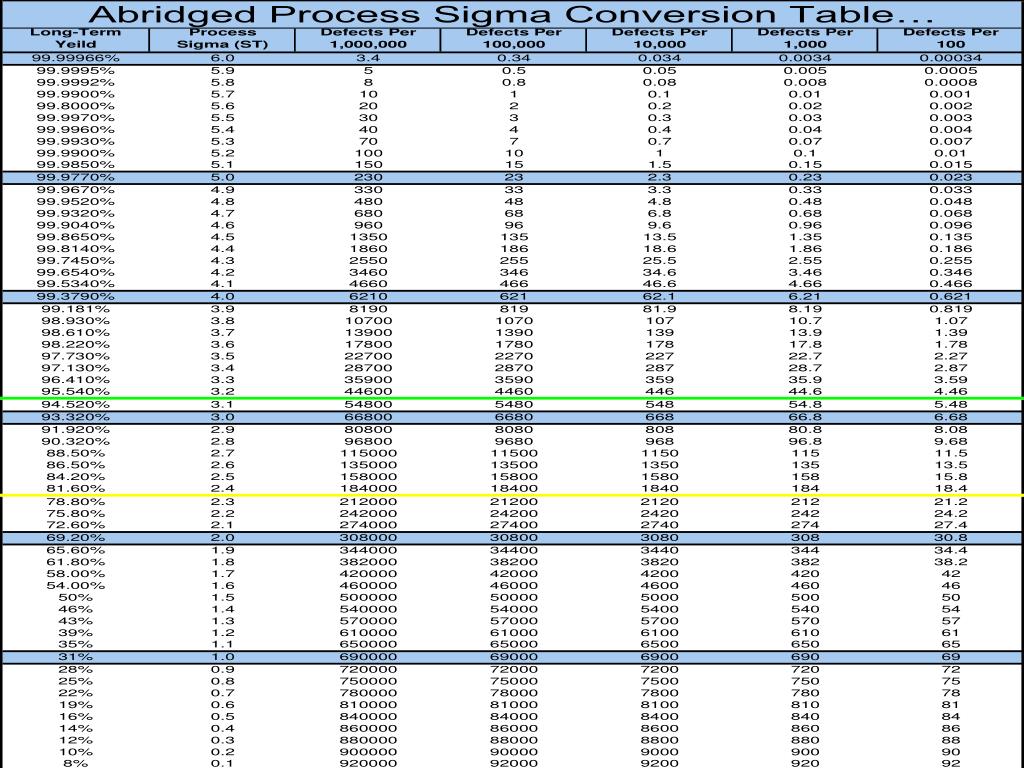Click the 'Defects Per 1,000,000' column header

[368, 39]
